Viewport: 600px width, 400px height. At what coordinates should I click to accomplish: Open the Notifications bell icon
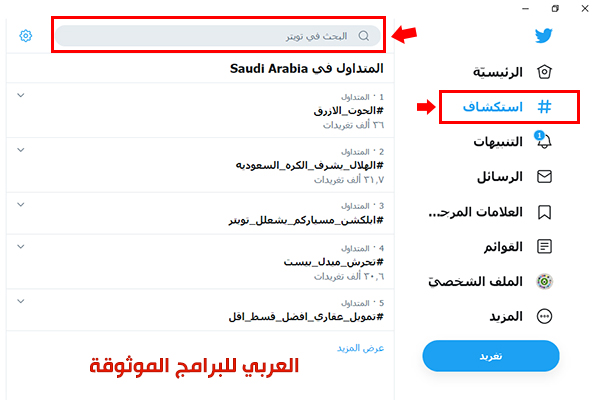pyautogui.click(x=545, y=142)
